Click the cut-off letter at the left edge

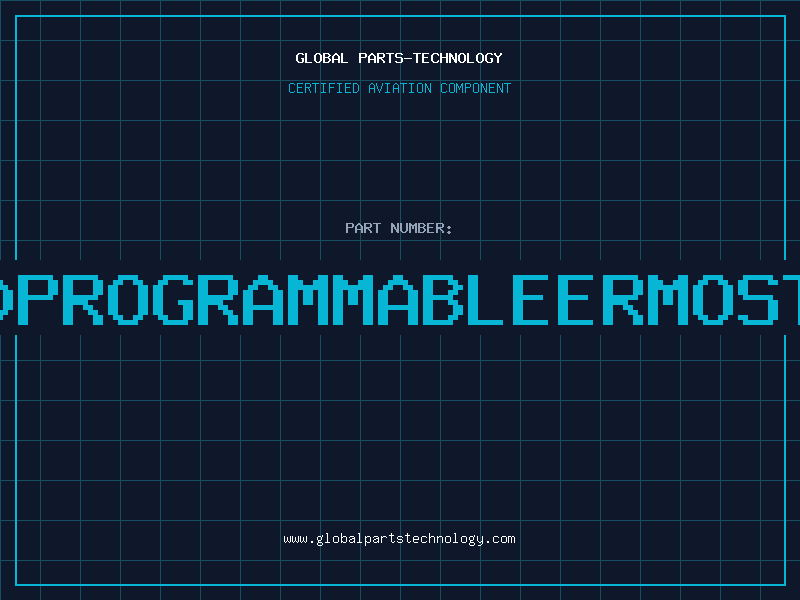point(6,299)
